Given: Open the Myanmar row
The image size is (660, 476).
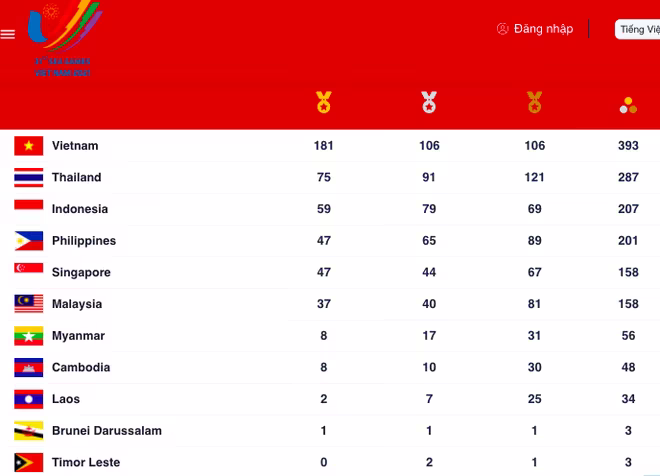Looking at the screenshot, I should coord(78,336).
